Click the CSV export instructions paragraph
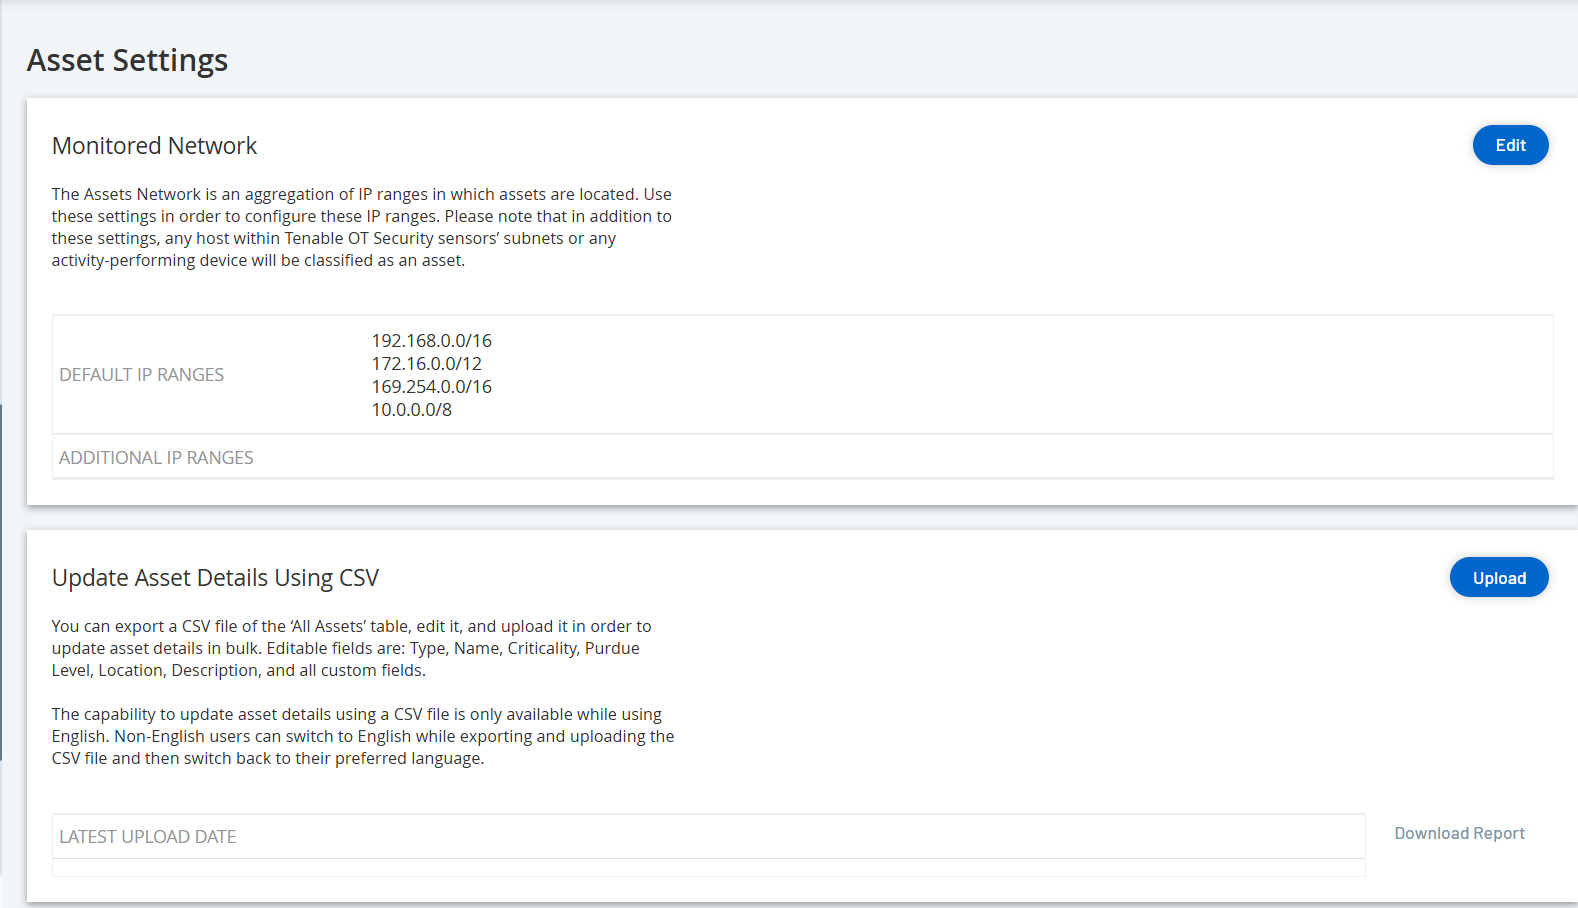The image size is (1578, 908). [x=351, y=648]
